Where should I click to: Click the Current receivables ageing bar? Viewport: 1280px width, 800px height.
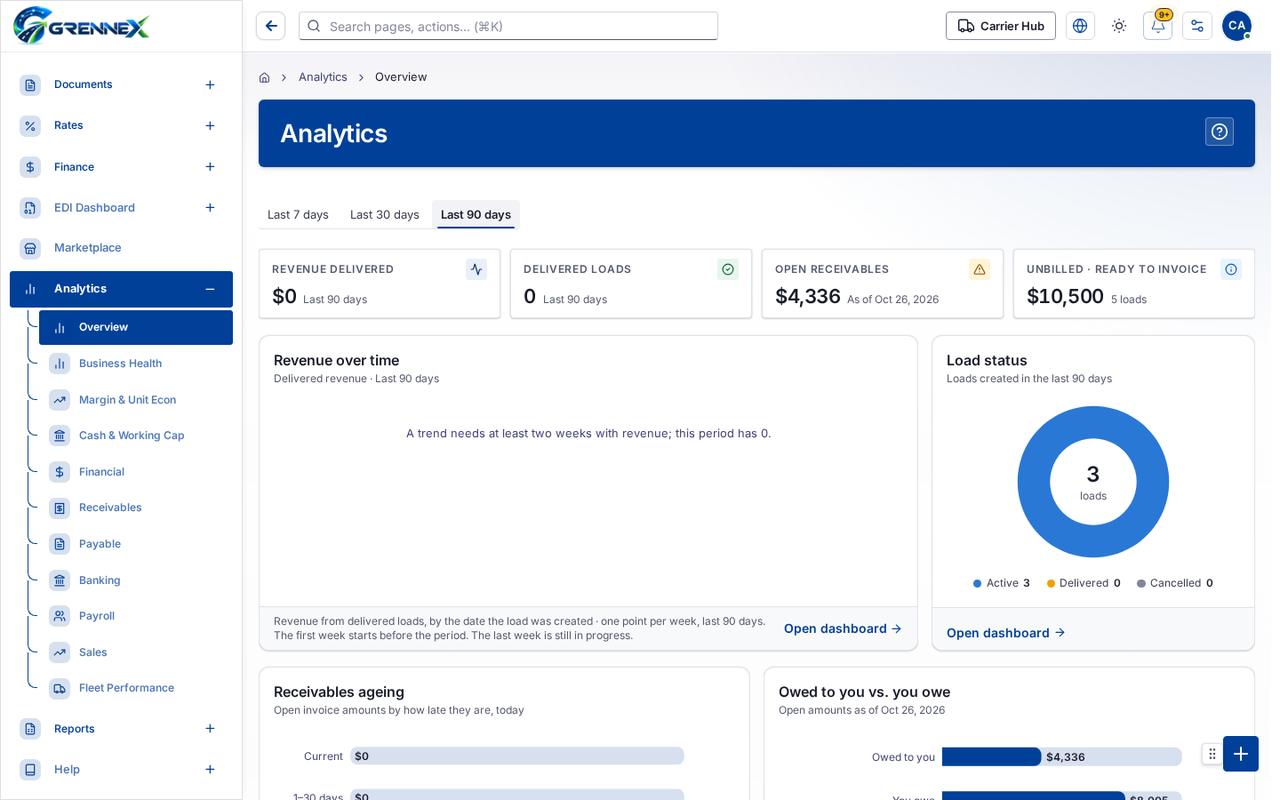point(517,756)
